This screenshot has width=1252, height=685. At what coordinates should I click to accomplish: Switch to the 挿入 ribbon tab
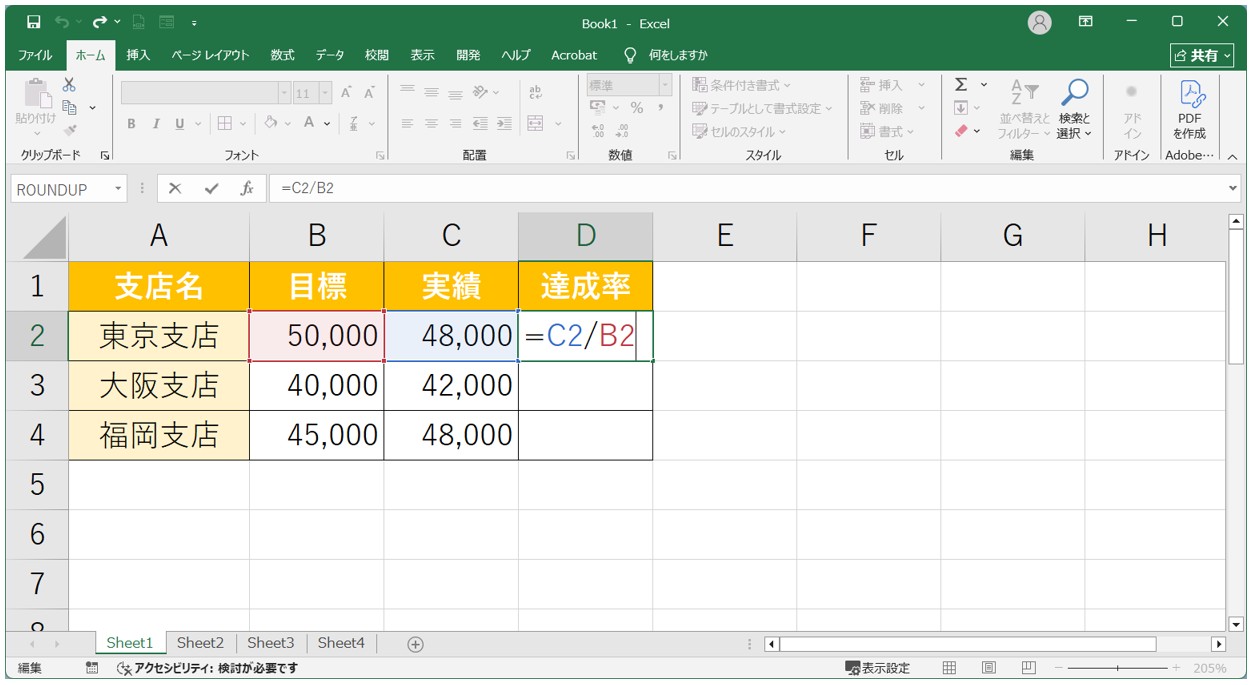click(138, 55)
